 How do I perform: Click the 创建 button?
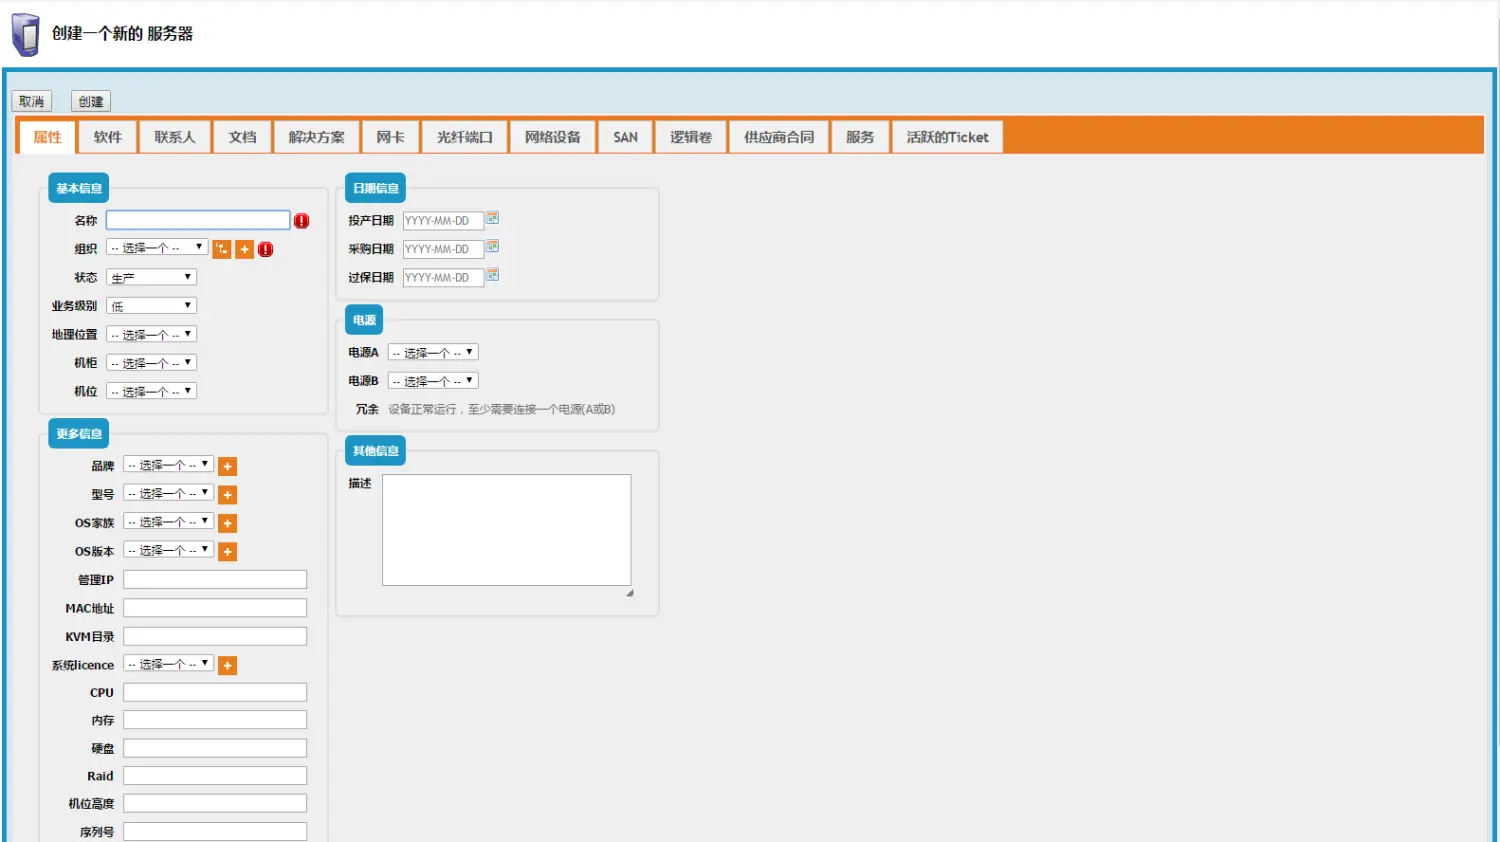tap(91, 101)
